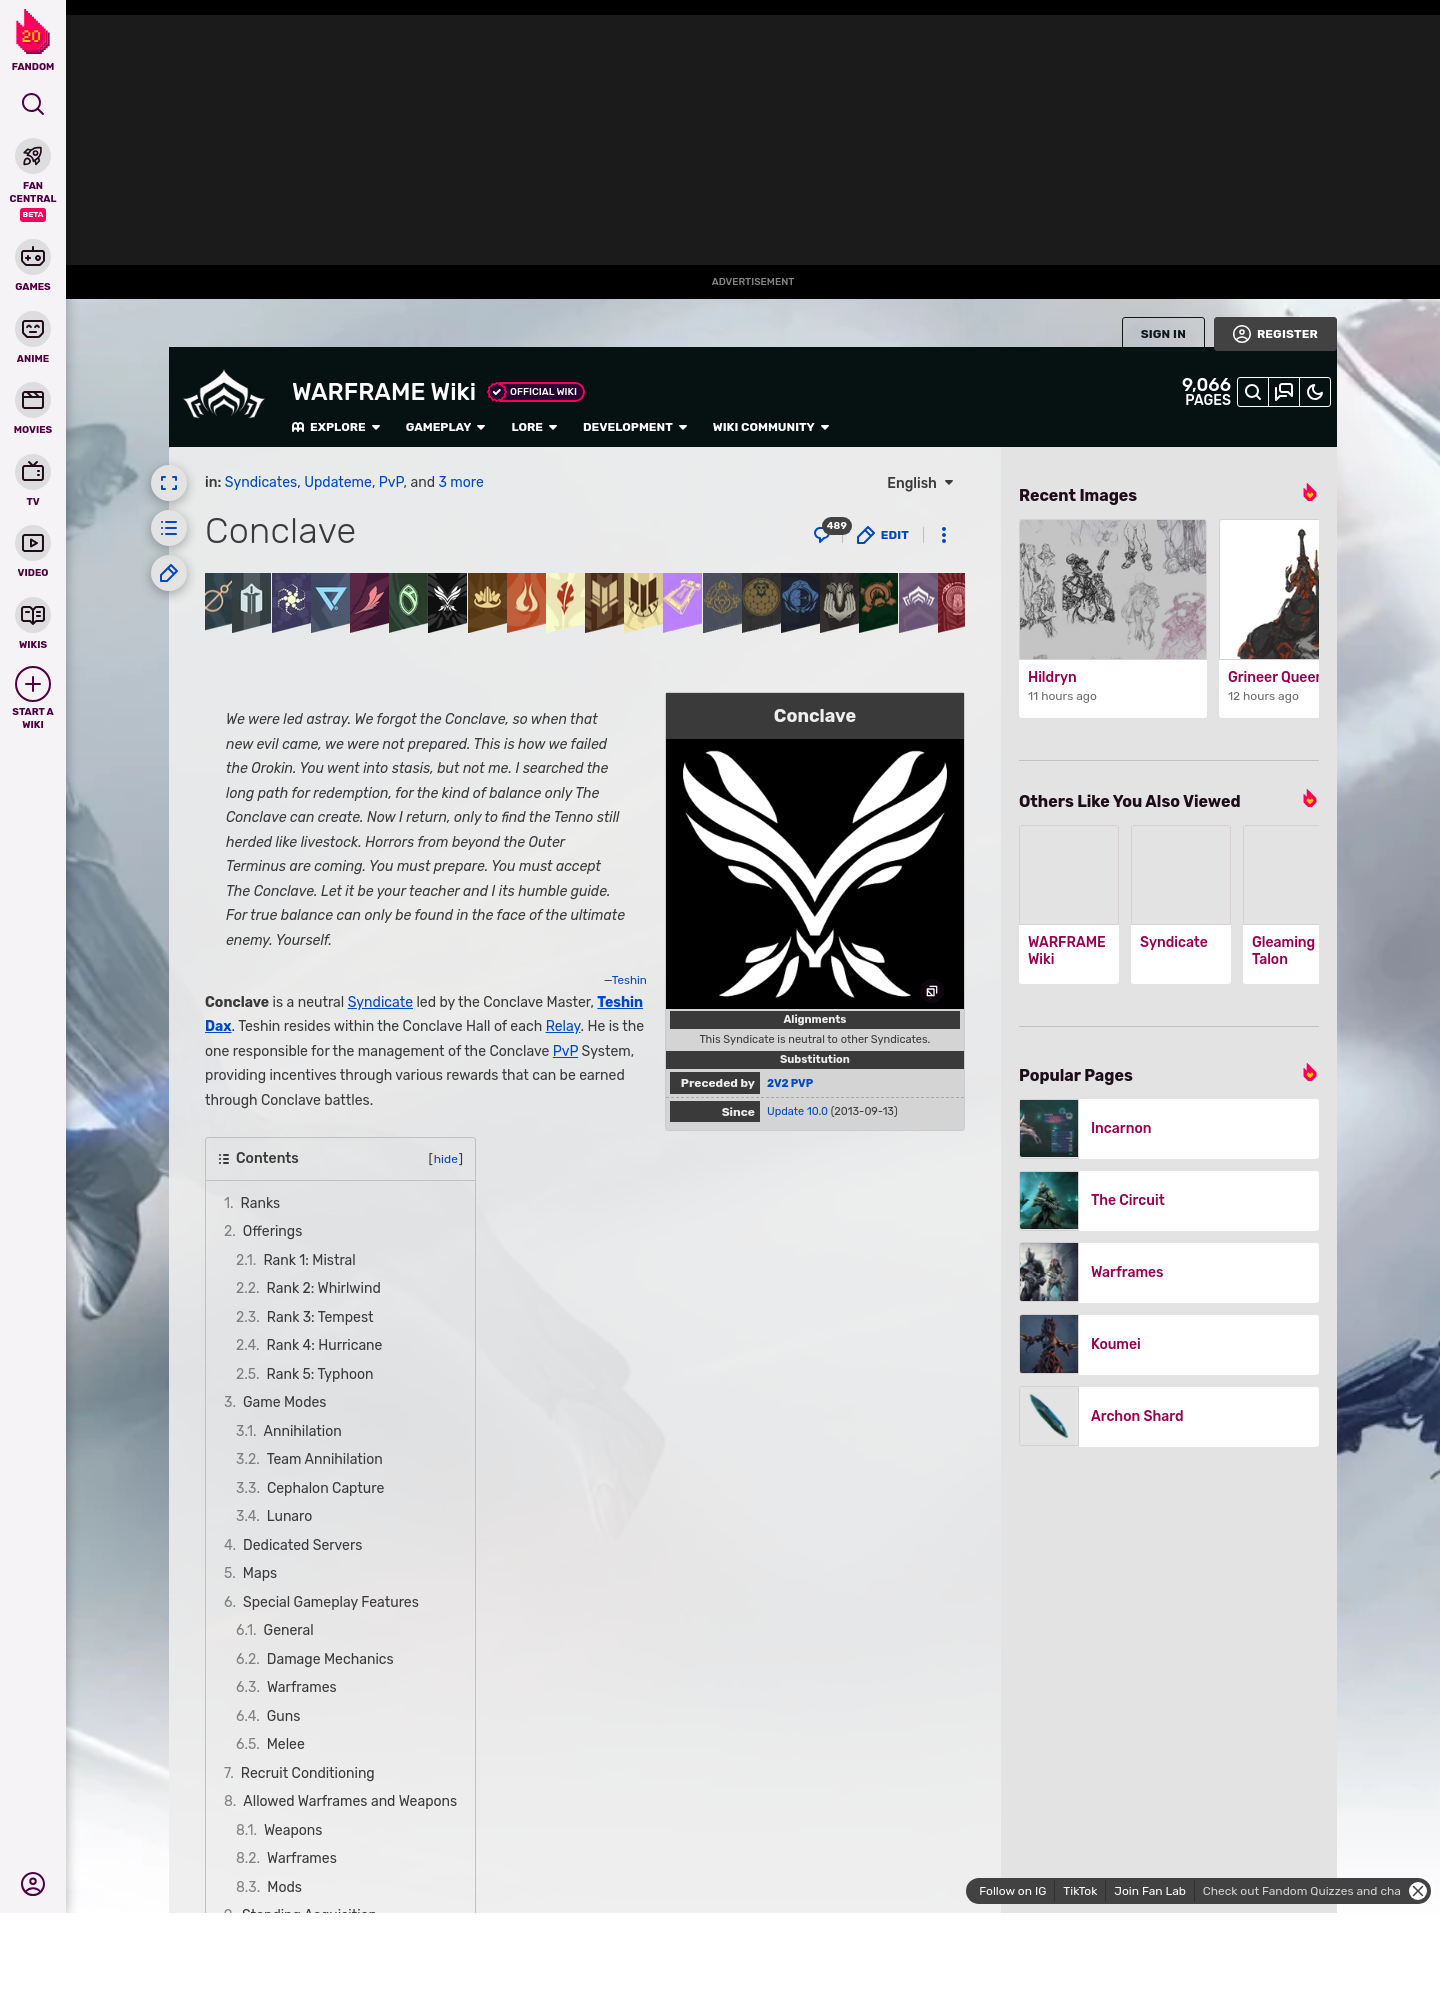Click the Start a Wiki plus icon

coord(33,684)
